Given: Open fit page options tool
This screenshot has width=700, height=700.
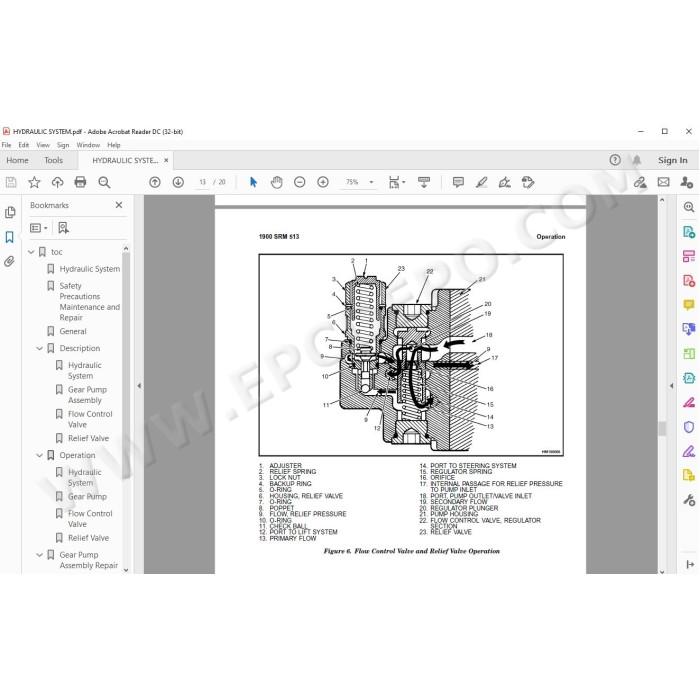Looking at the screenshot, I should [x=396, y=182].
